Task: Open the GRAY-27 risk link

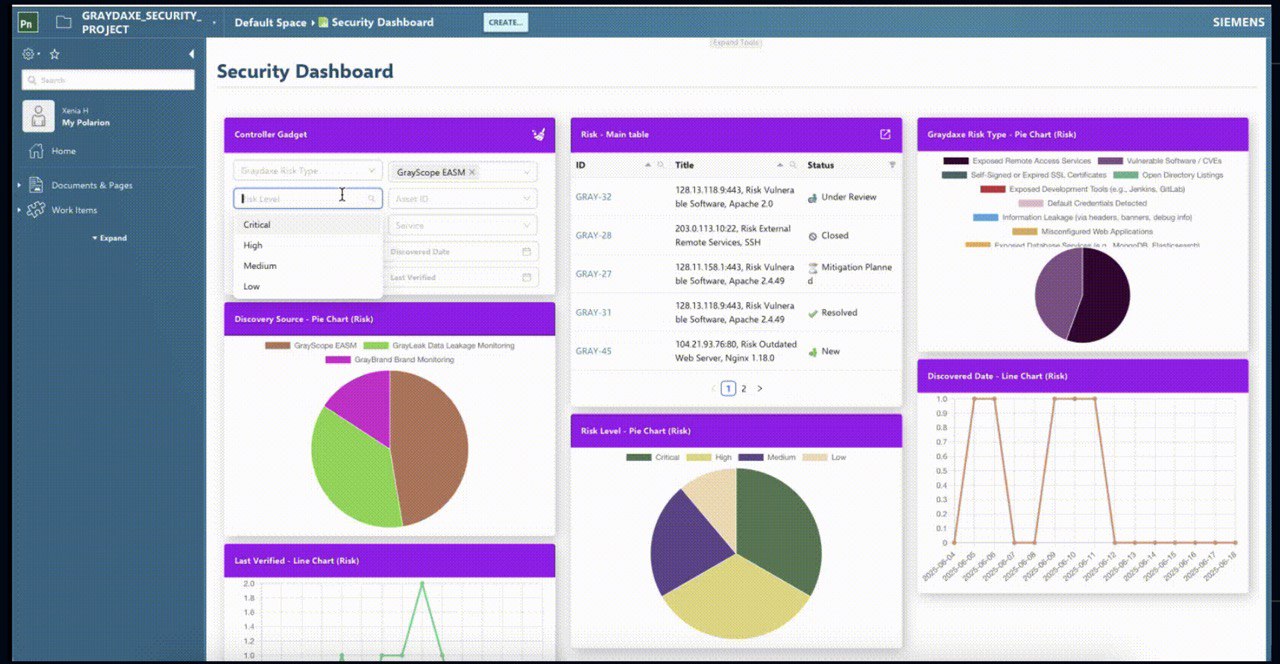Action: (x=593, y=274)
